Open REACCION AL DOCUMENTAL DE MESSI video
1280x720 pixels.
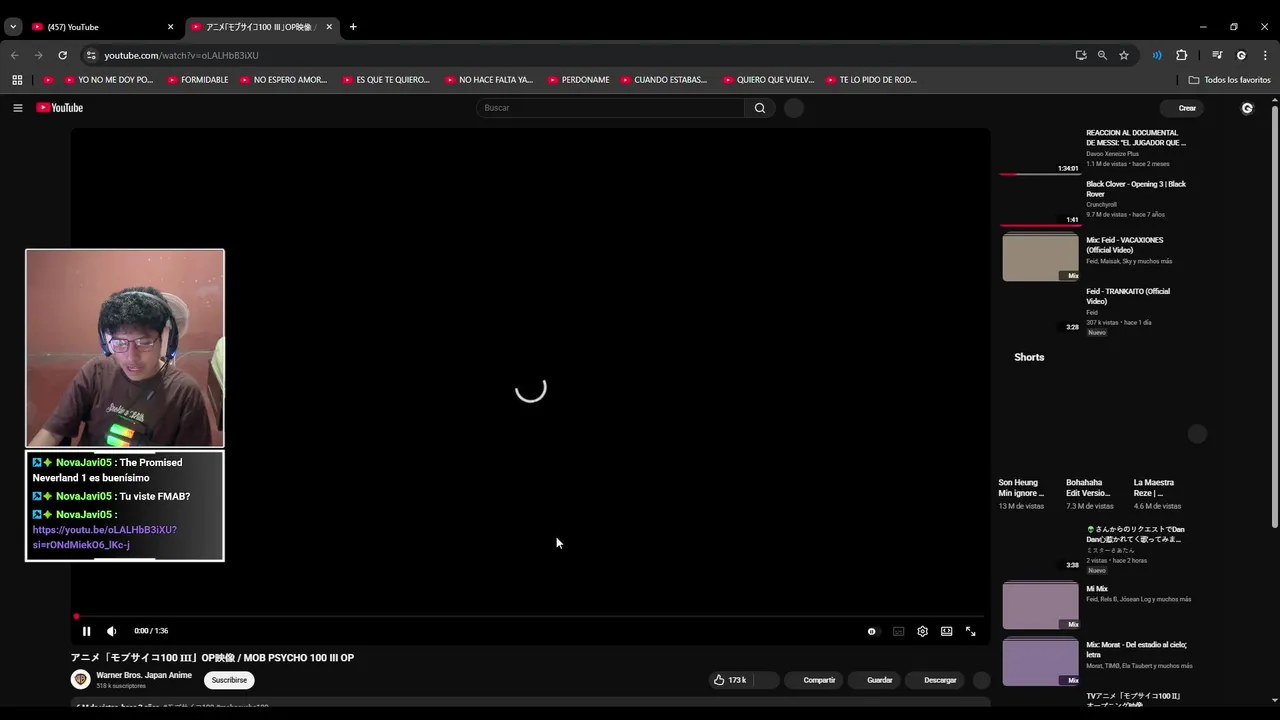pyautogui.click(x=1136, y=138)
